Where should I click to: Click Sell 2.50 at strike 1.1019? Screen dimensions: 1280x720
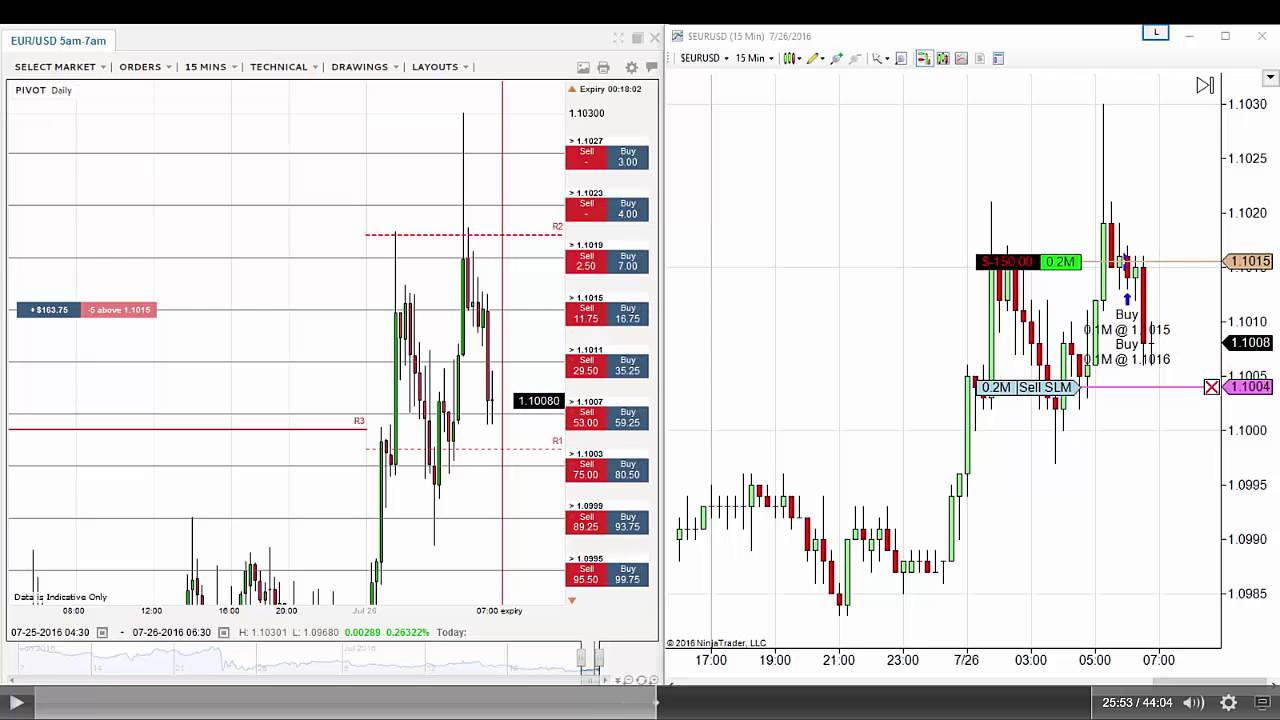(586, 261)
